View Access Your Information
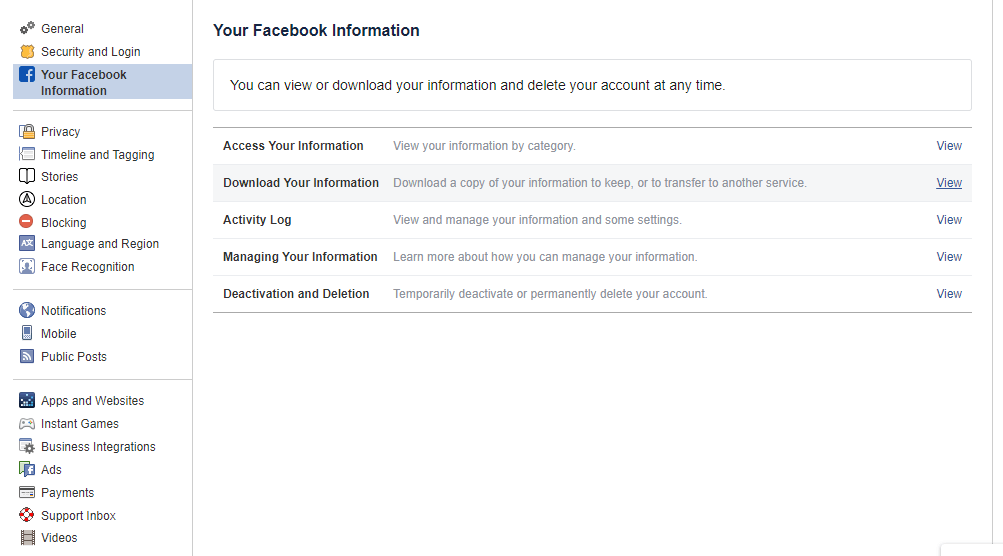Viewport: 1003px width, 556px height. pyautogui.click(x=948, y=146)
